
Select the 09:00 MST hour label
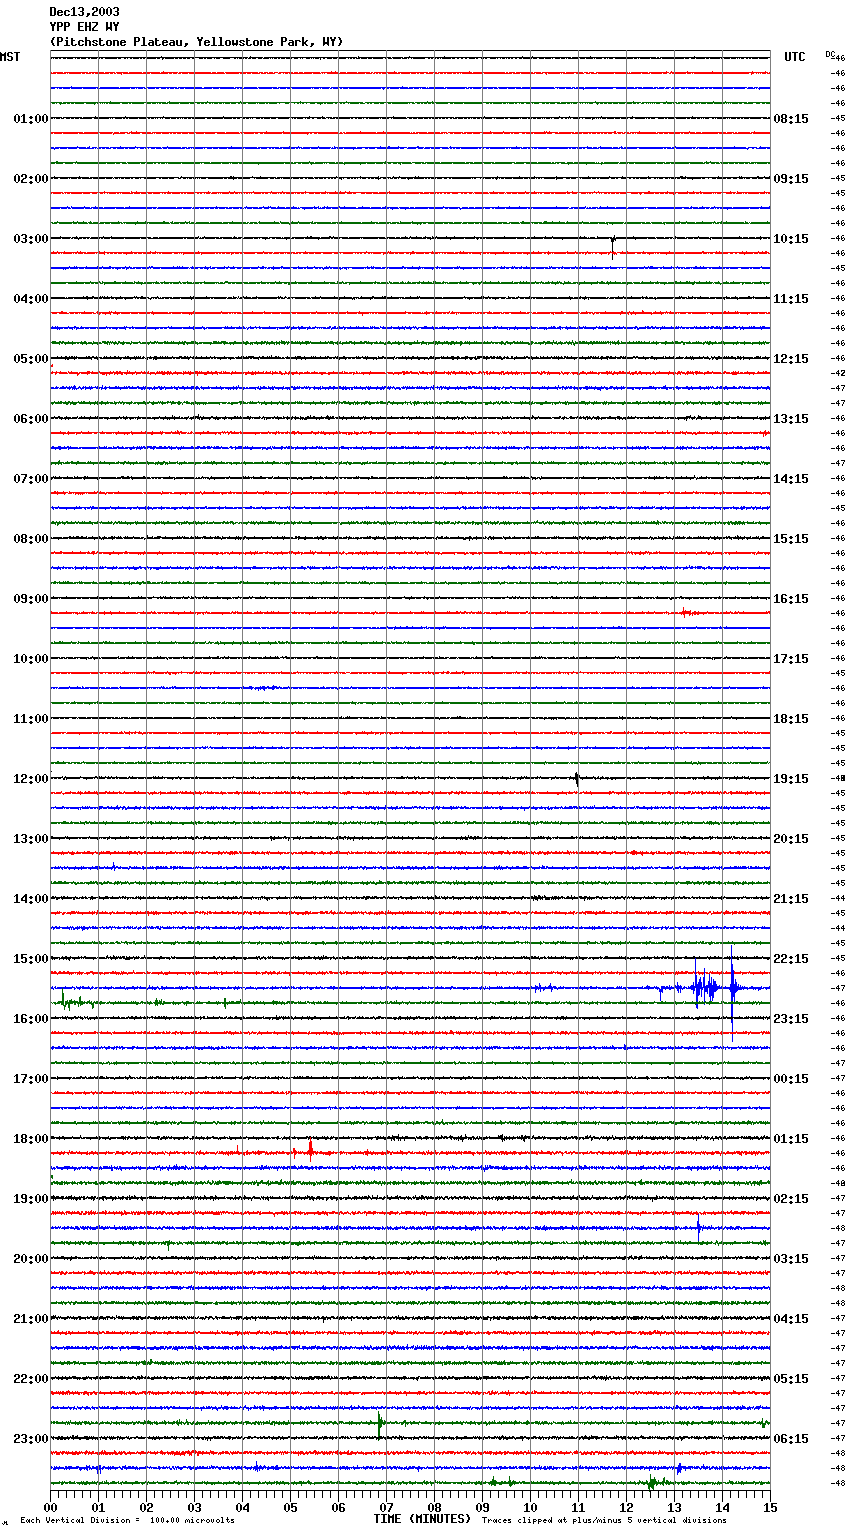point(31,599)
